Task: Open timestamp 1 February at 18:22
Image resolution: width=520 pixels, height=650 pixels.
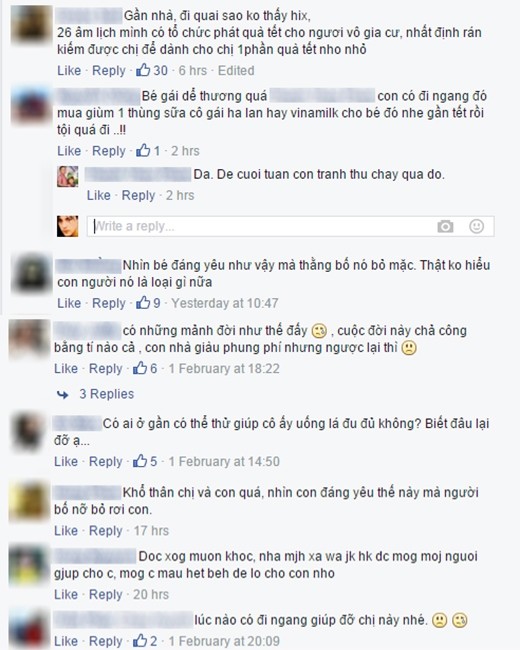Action: pyautogui.click(x=224, y=369)
